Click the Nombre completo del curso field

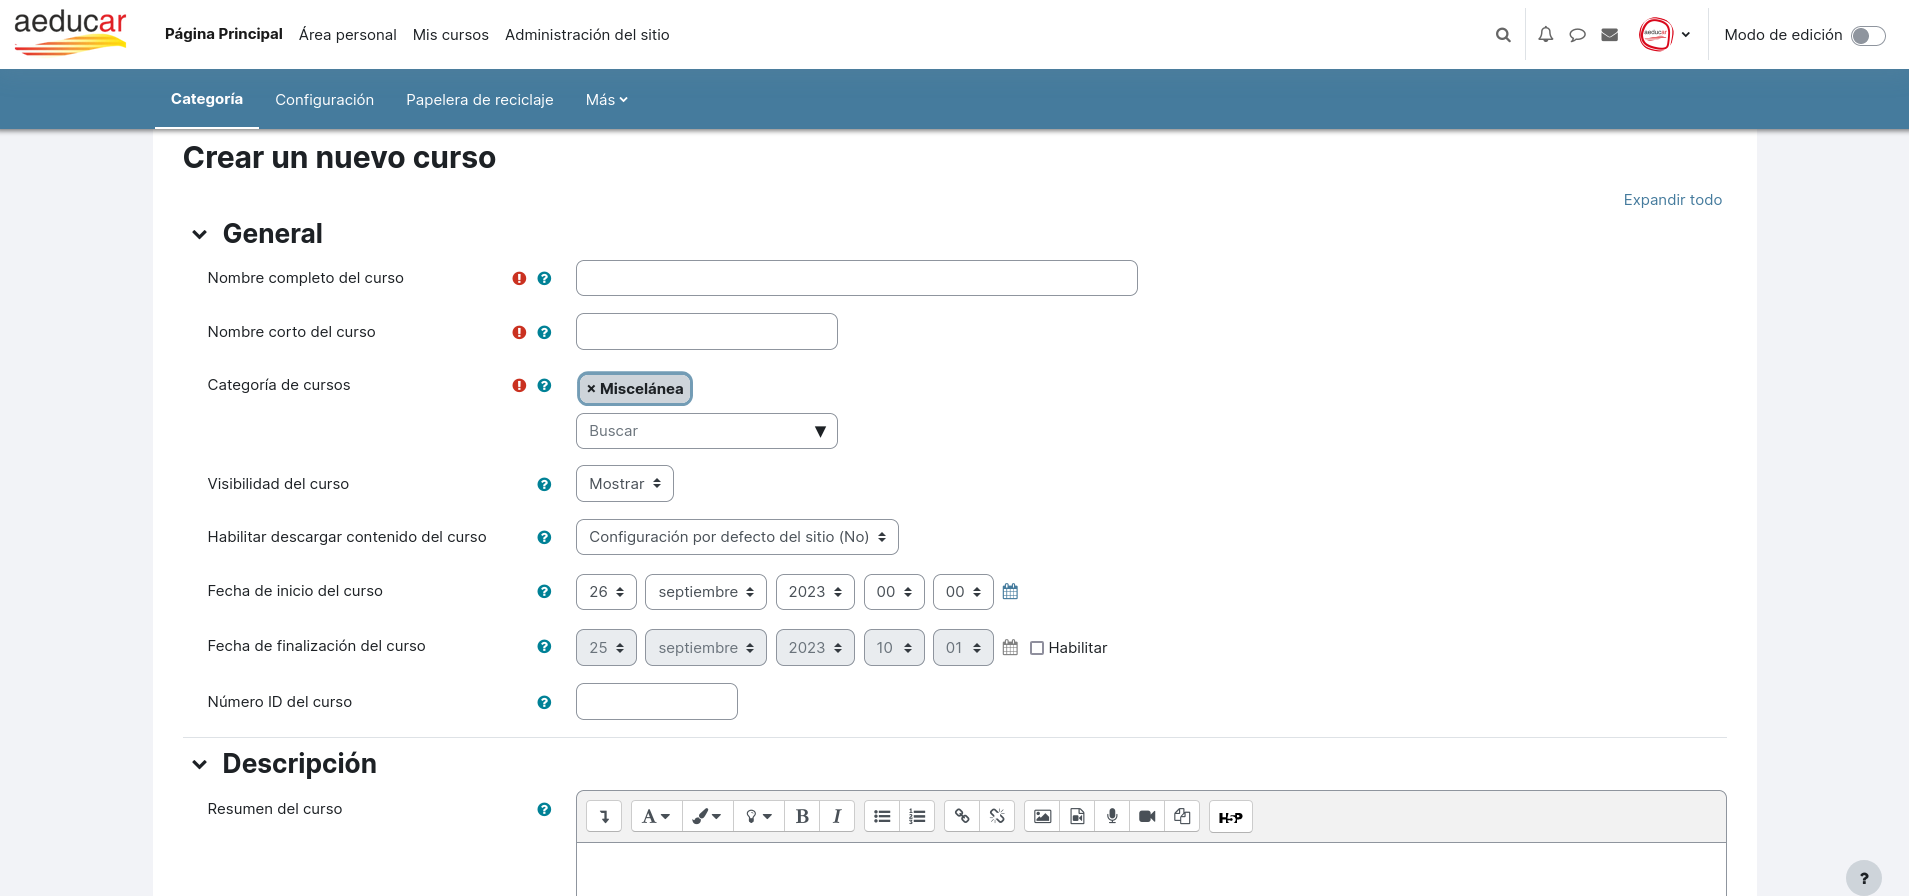point(857,278)
